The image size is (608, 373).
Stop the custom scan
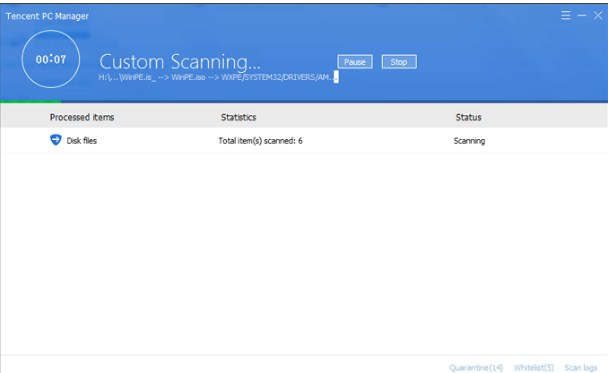point(399,62)
